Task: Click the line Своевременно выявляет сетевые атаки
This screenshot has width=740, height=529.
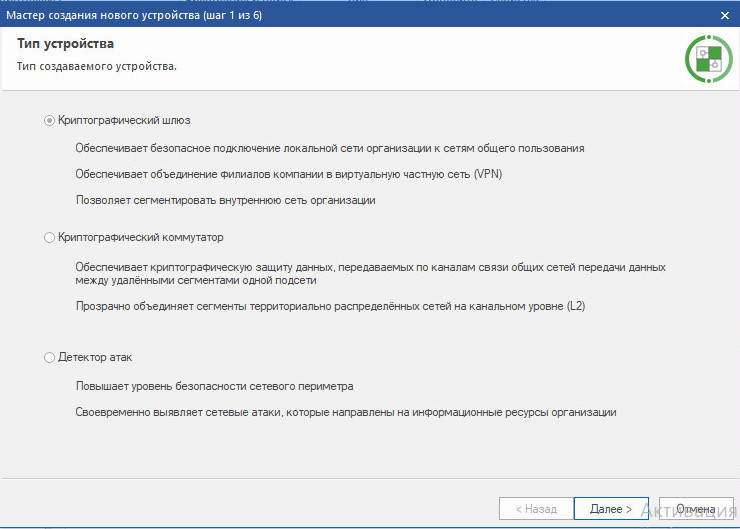Action: coord(346,412)
